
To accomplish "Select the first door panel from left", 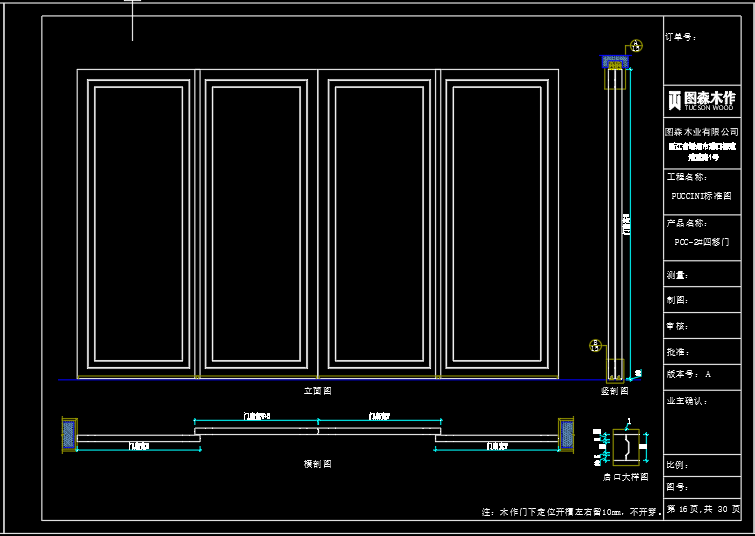I will click(x=138, y=224).
